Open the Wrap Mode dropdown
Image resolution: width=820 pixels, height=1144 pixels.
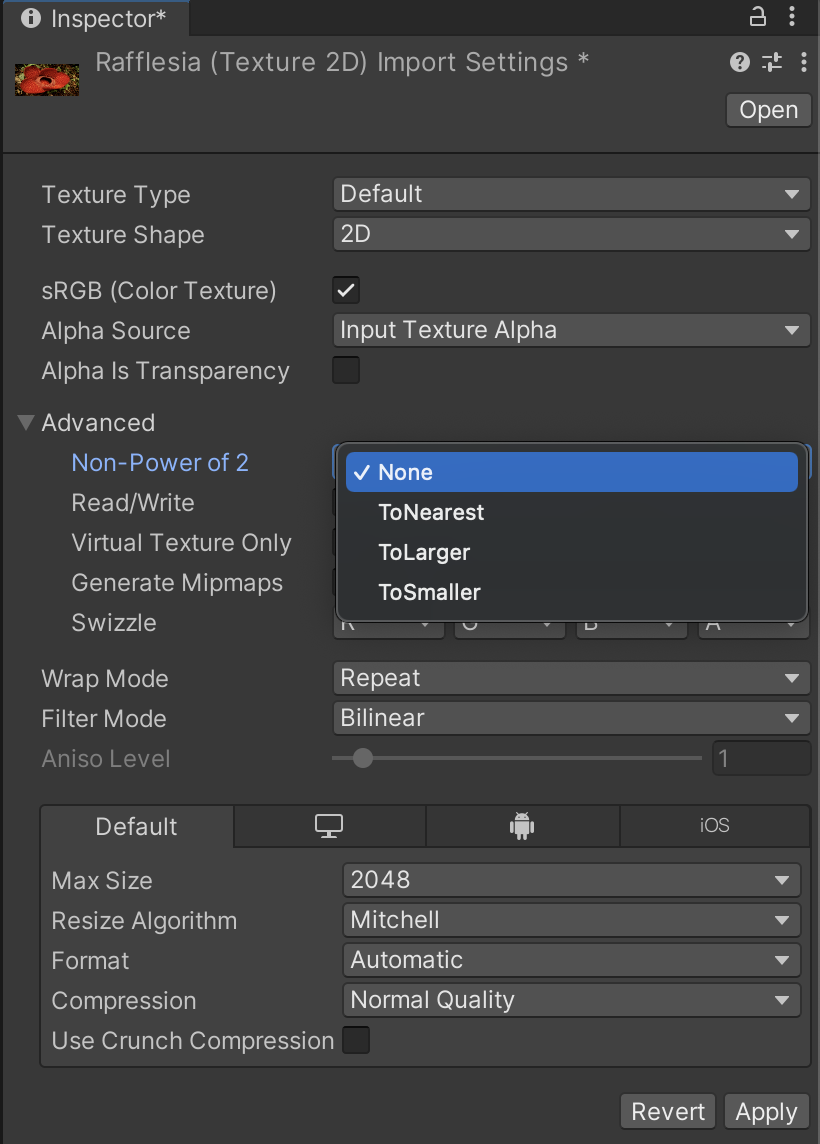tap(571, 678)
